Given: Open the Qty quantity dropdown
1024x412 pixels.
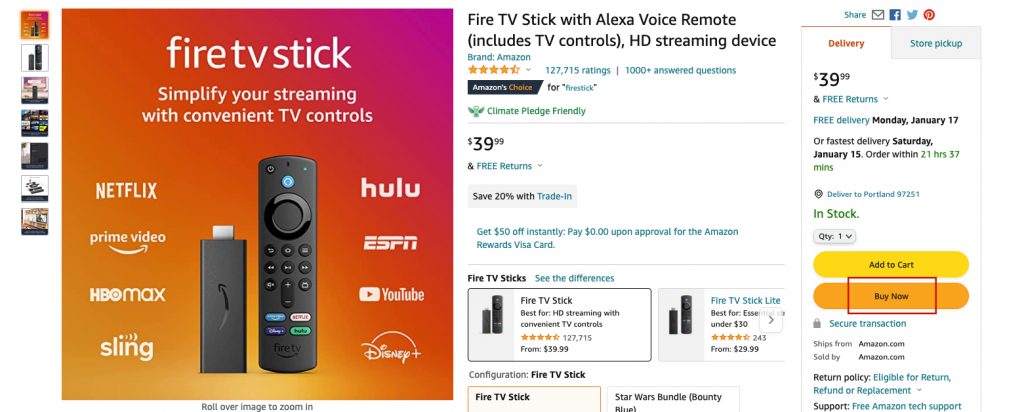Looking at the screenshot, I should coord(835,236).
